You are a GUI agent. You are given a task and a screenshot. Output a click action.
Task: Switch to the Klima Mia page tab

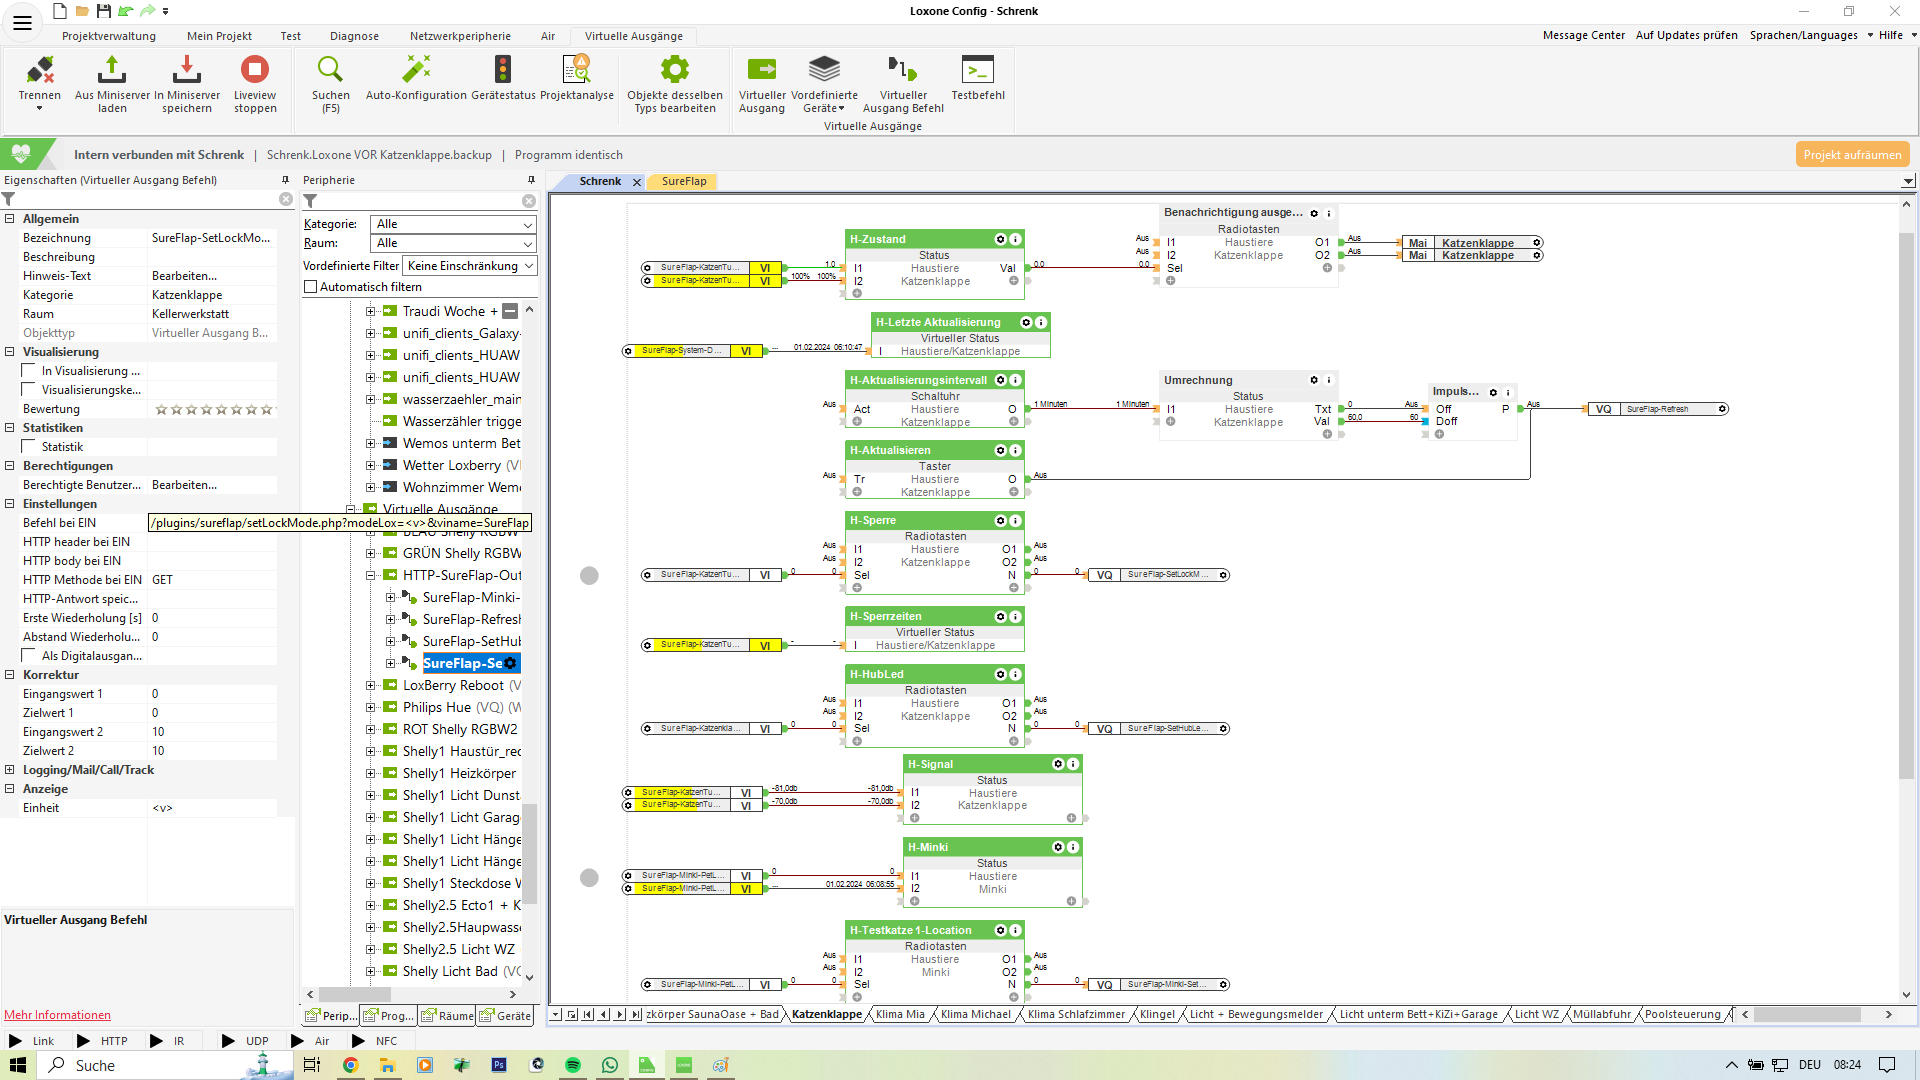(900, 1015)
